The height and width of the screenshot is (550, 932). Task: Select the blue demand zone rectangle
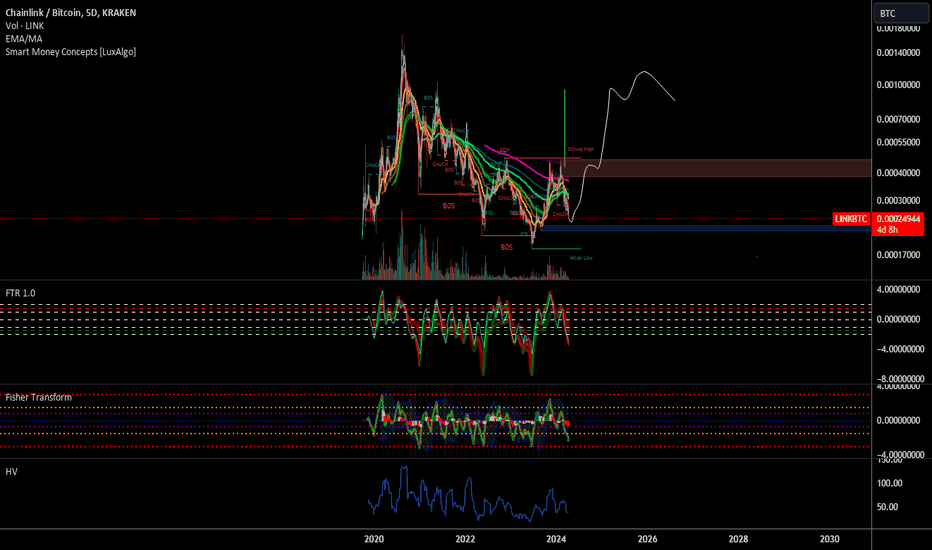[x=706, y=228]
